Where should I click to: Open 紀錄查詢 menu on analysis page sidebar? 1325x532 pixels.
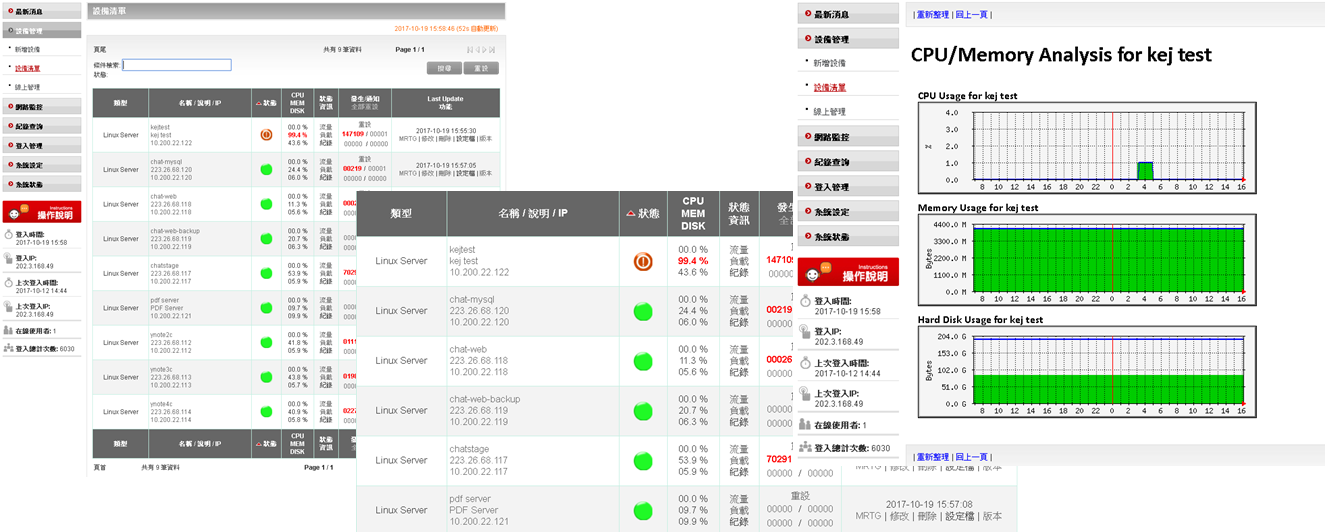pyautogui.click(x=848, y=162)
